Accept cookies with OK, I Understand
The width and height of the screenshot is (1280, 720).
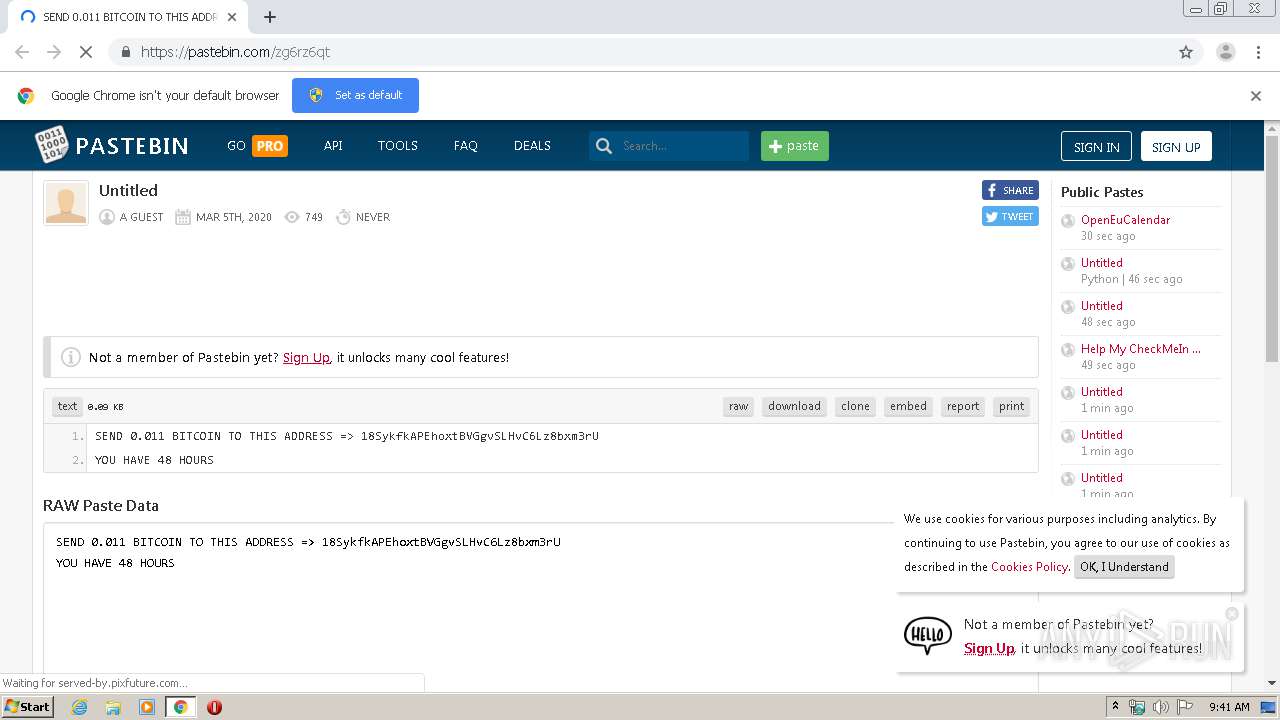(1124, 567)
